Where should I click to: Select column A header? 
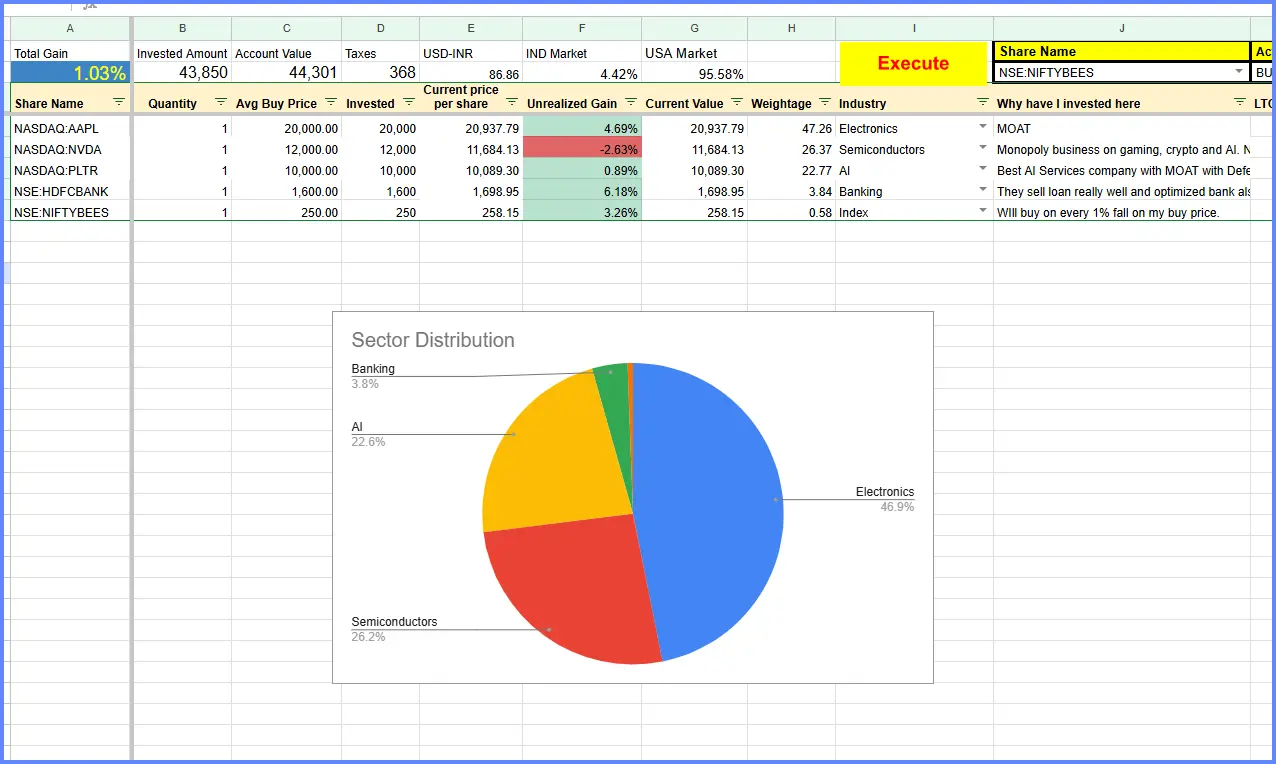[x=70, y=28]
